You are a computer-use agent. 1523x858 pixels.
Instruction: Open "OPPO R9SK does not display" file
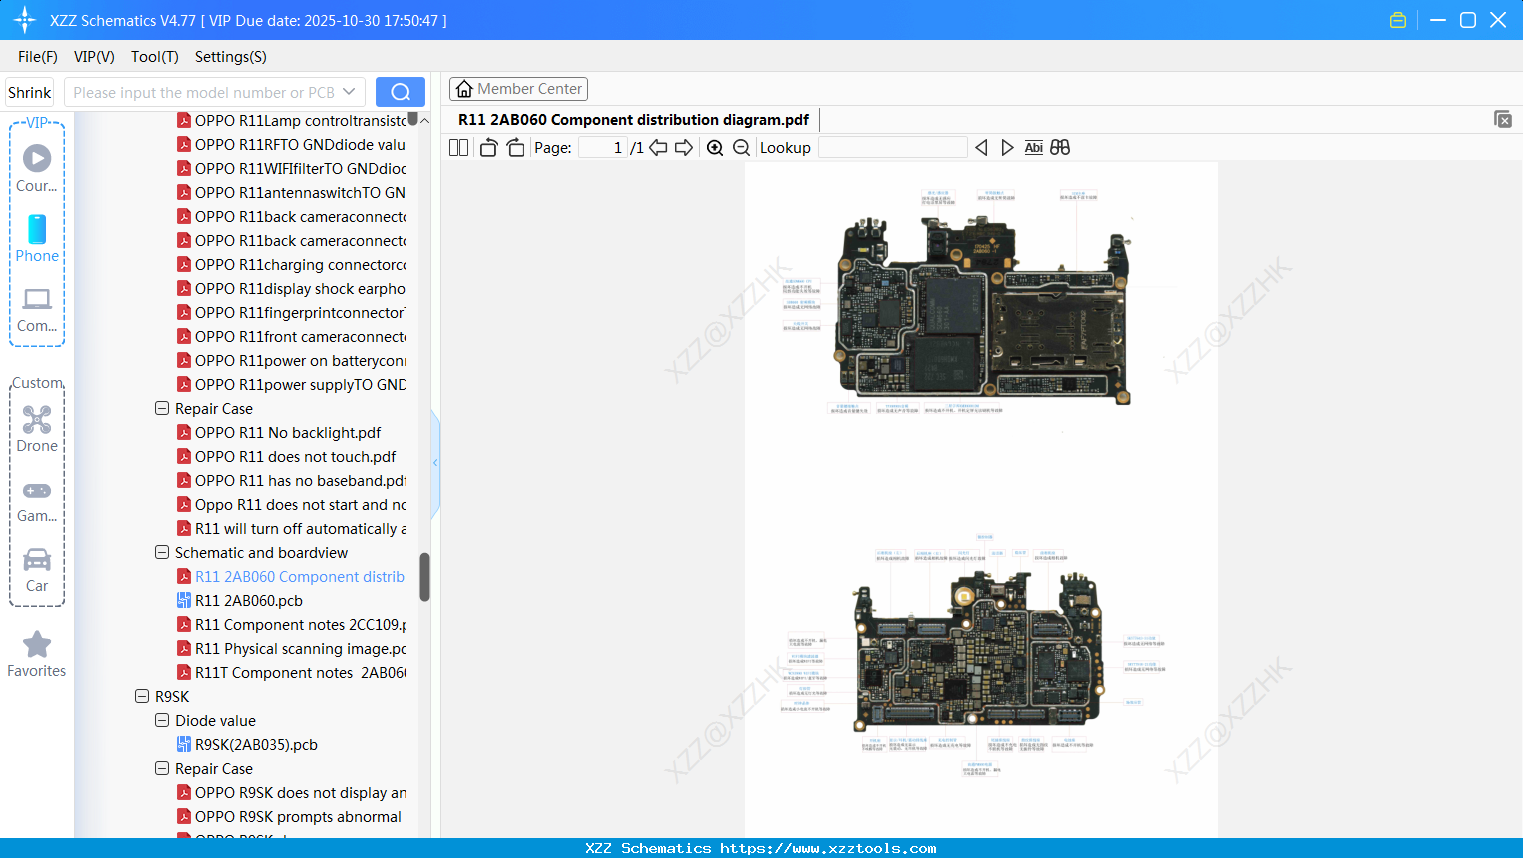tap(292, 792)
